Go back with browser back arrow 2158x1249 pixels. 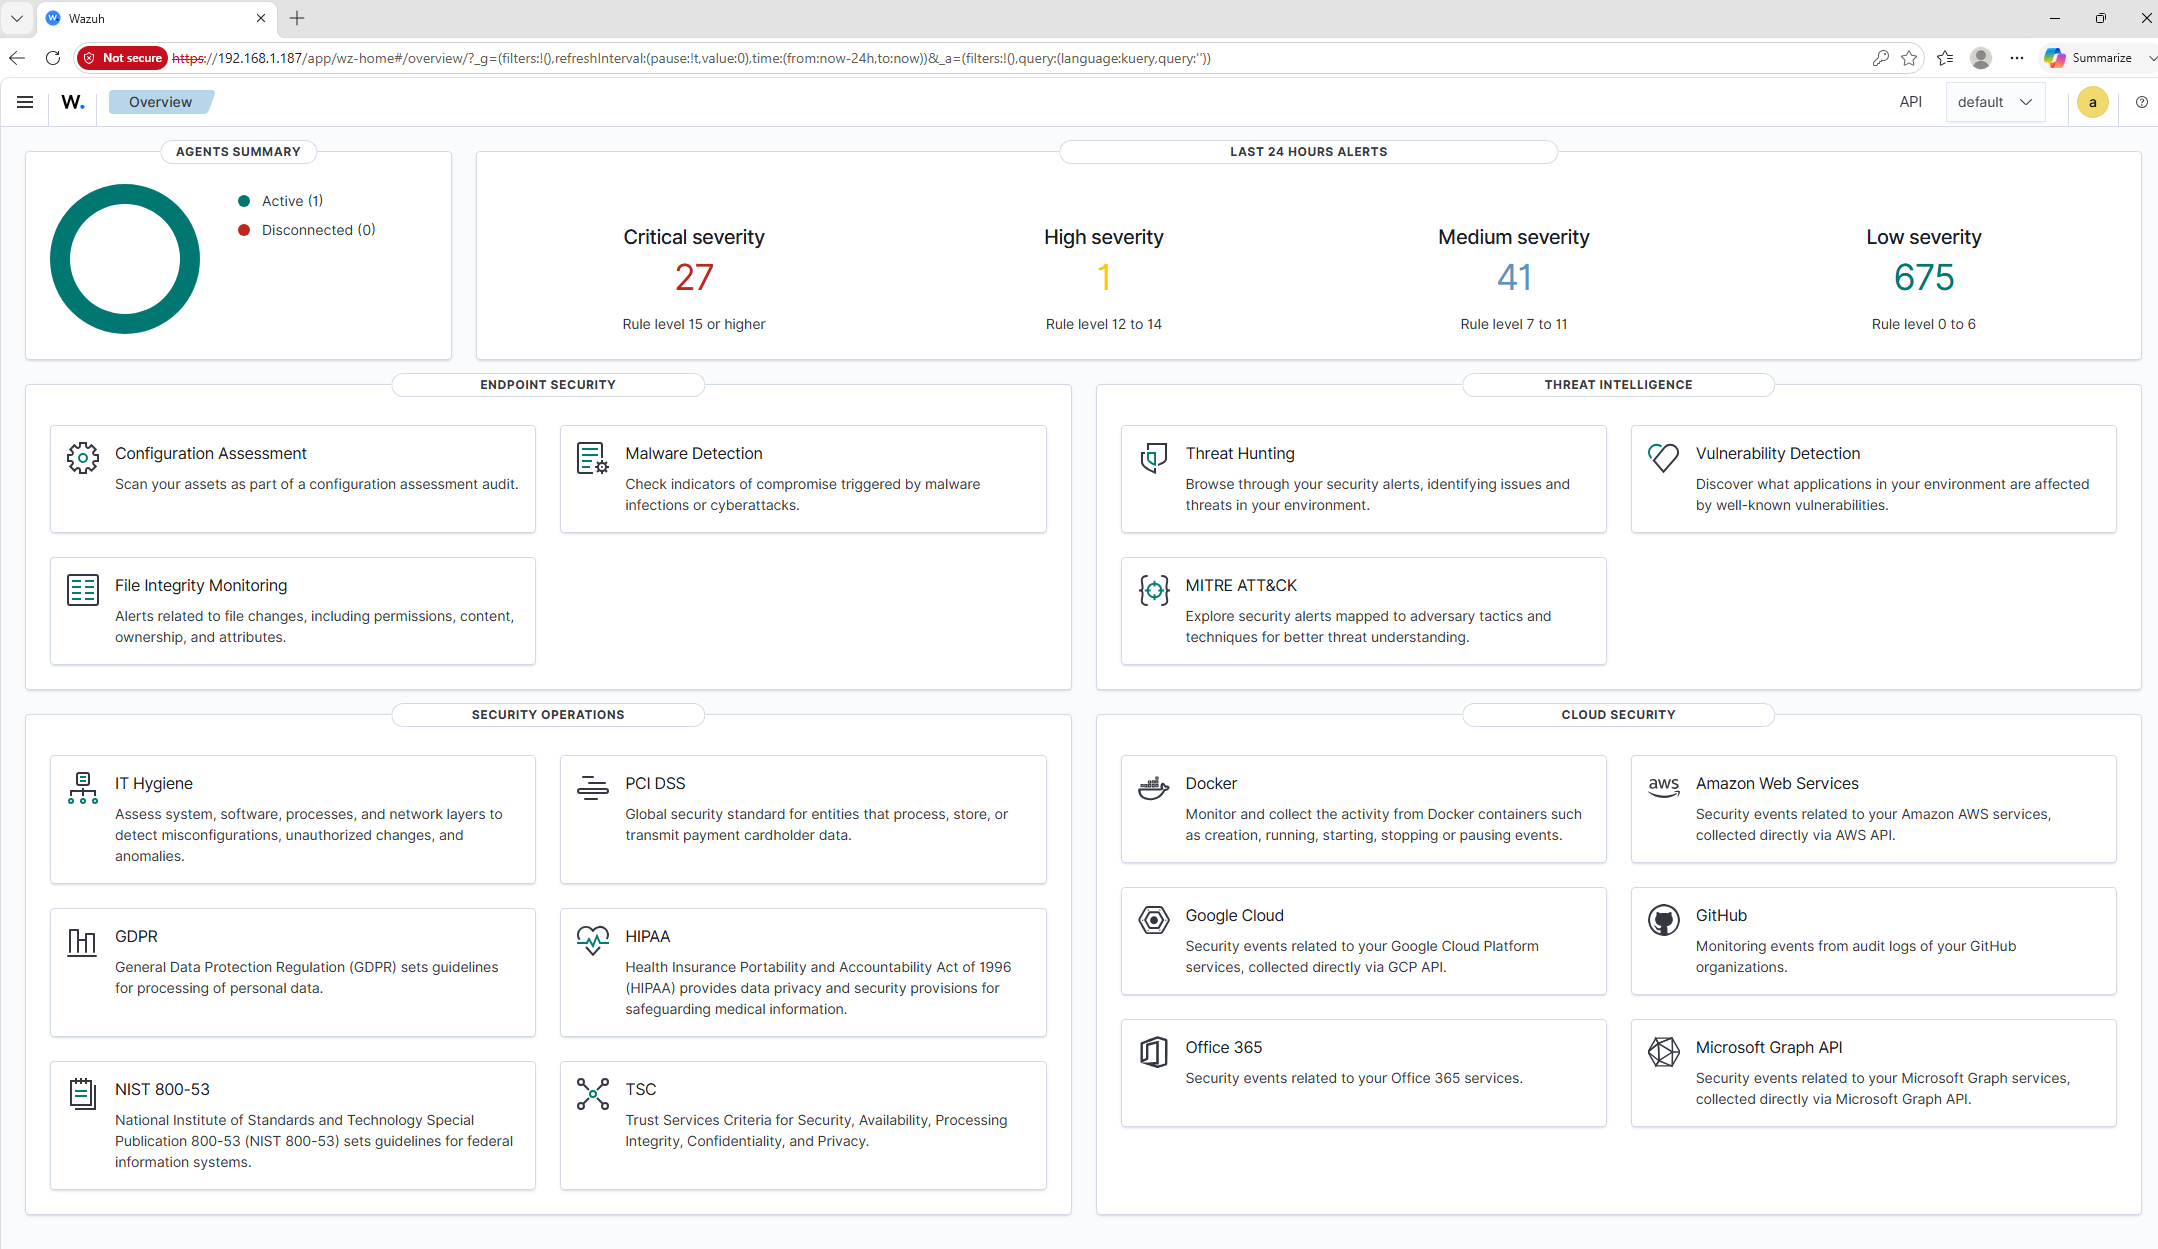pyautogui.click(x=17, y=58)
